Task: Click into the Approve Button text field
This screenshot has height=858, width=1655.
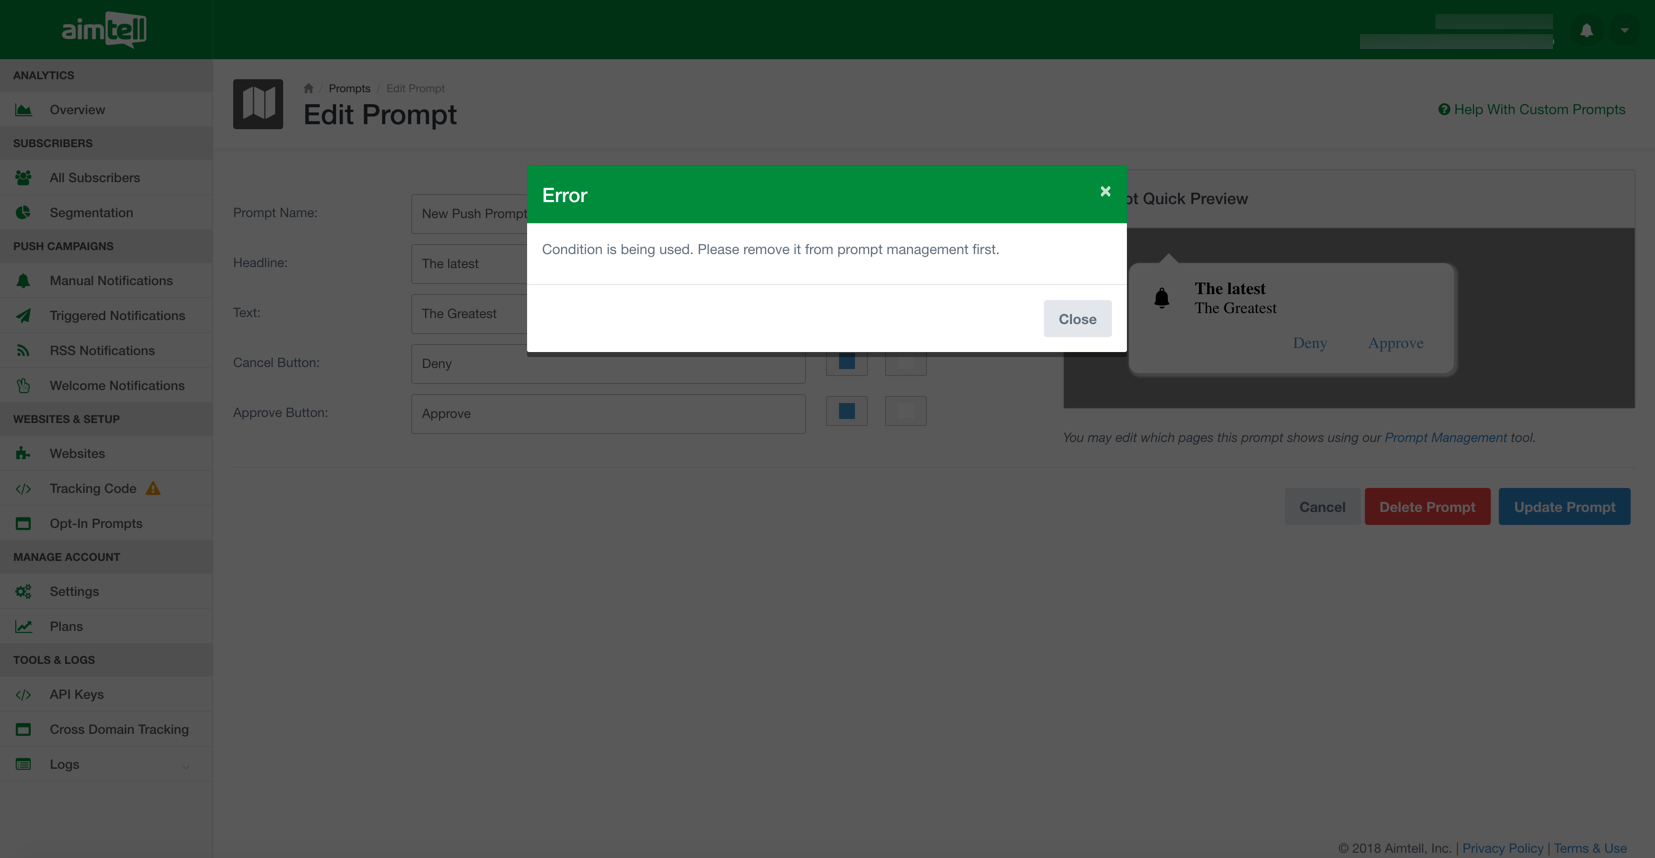Action: click(608, 414)
